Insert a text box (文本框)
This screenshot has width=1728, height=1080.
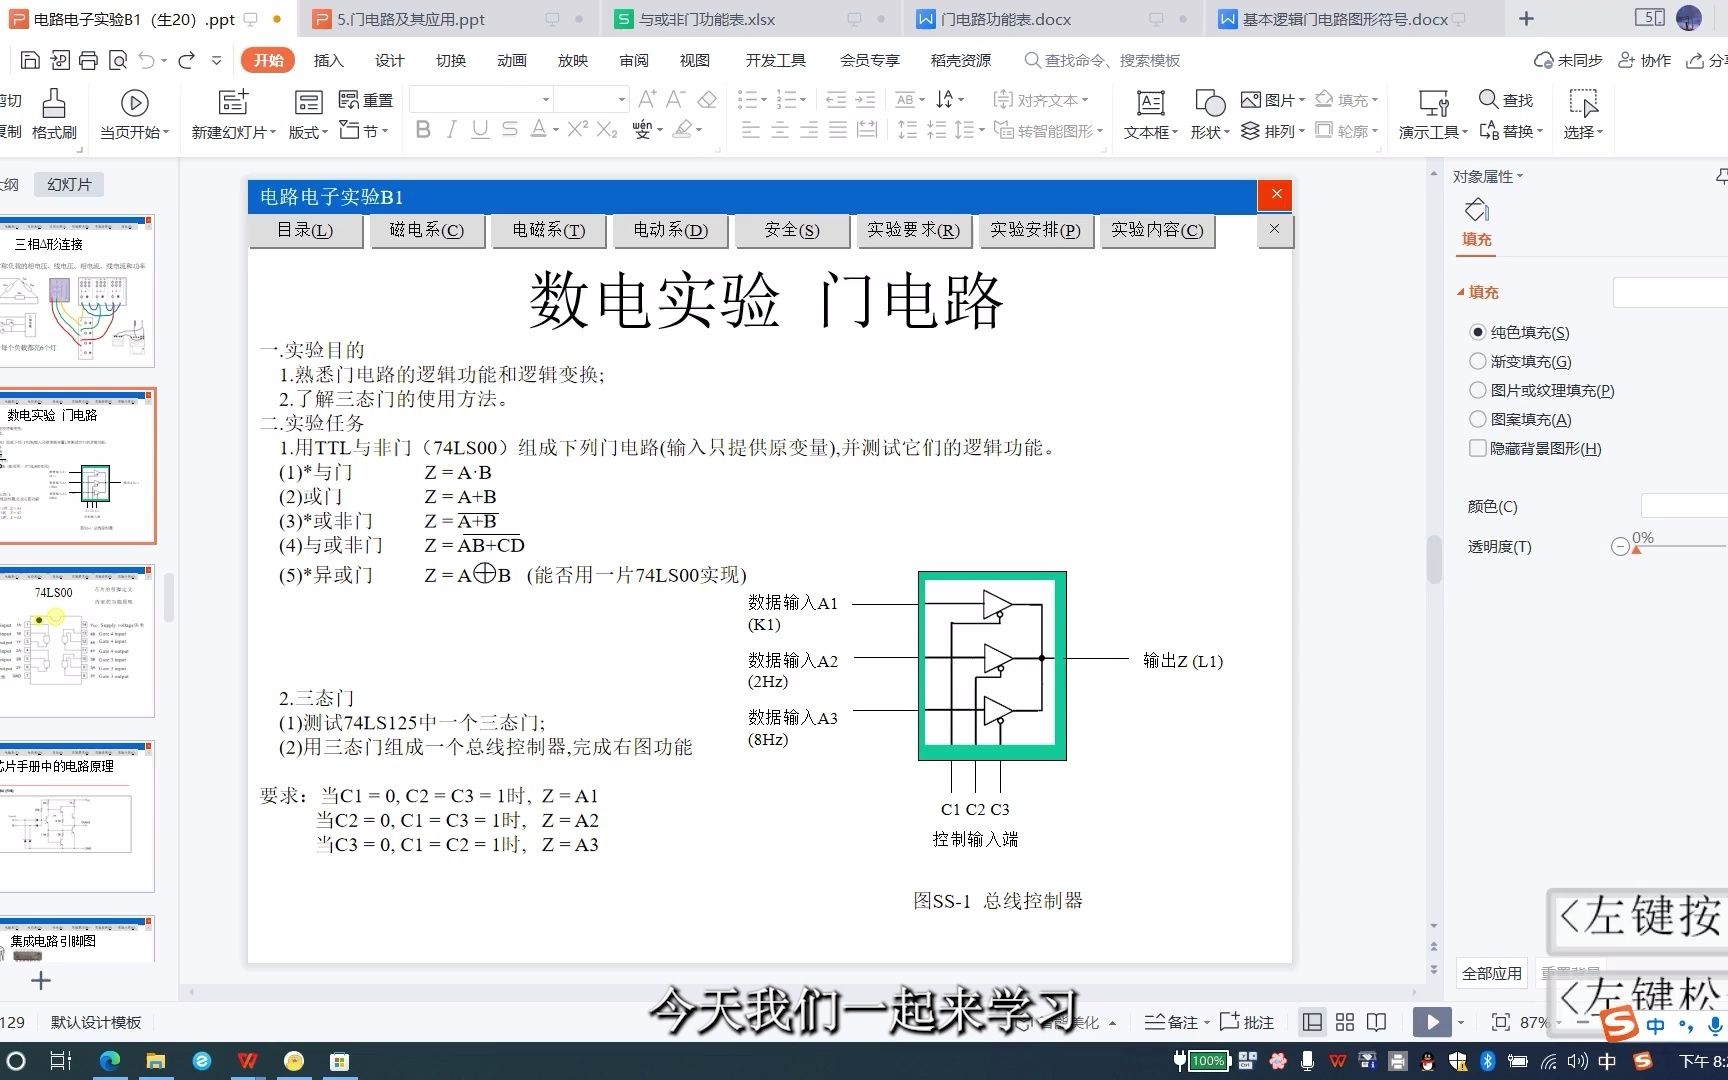click(1151, 114)
